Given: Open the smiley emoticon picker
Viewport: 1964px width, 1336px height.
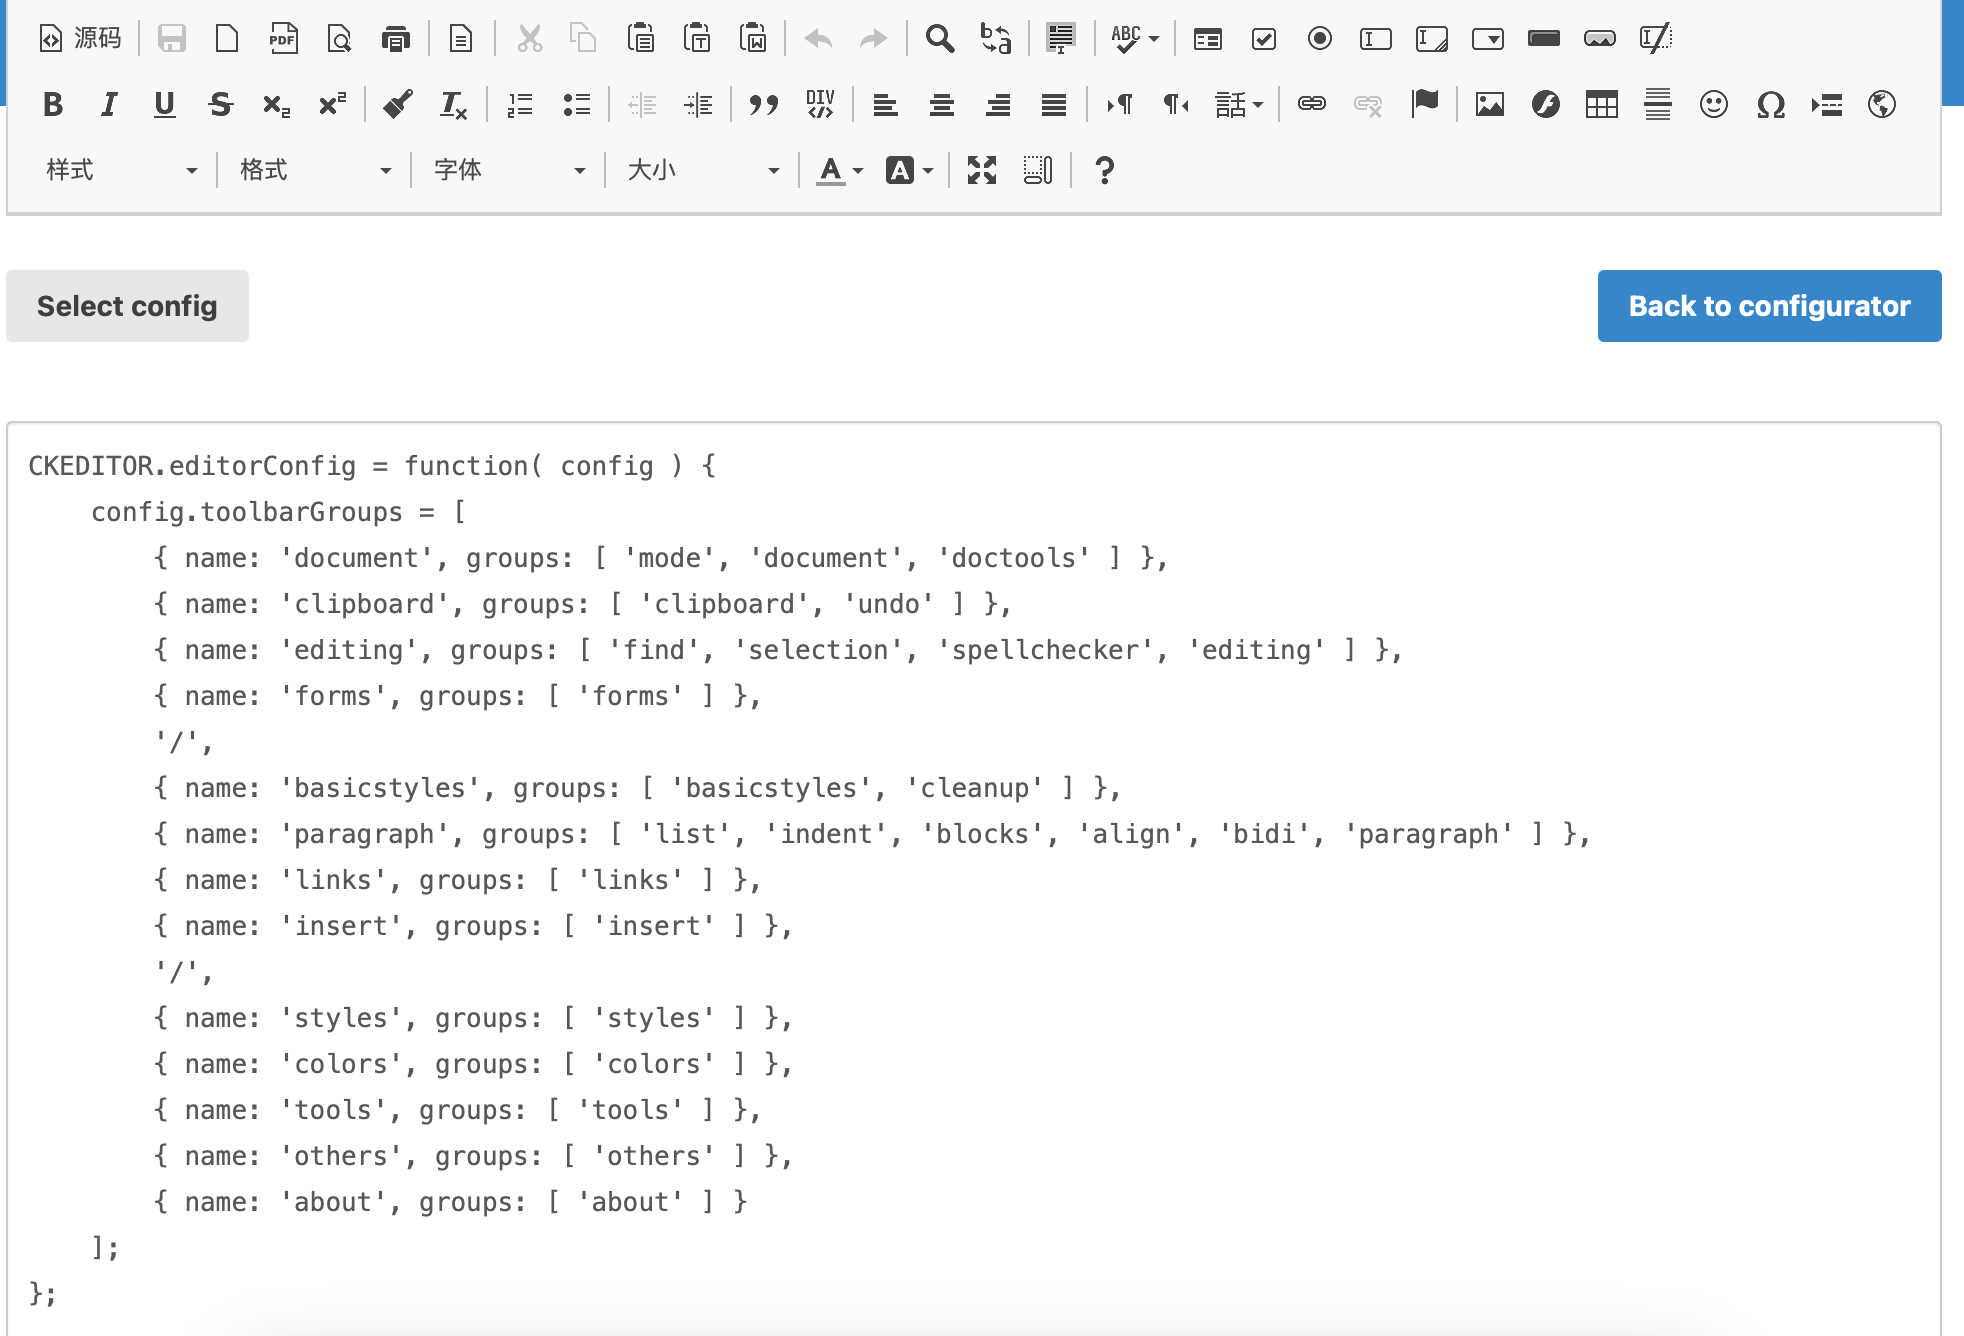Looking at the screenshot, I should [x=1713, y=104].
